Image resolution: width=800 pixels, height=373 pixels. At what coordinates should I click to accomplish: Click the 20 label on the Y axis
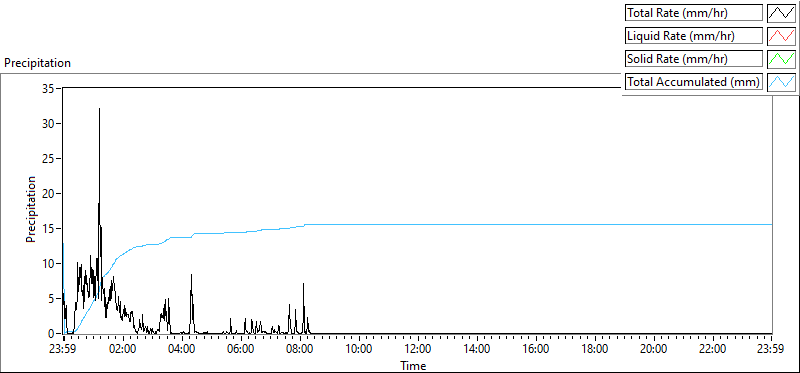click(x=47, y=193)
